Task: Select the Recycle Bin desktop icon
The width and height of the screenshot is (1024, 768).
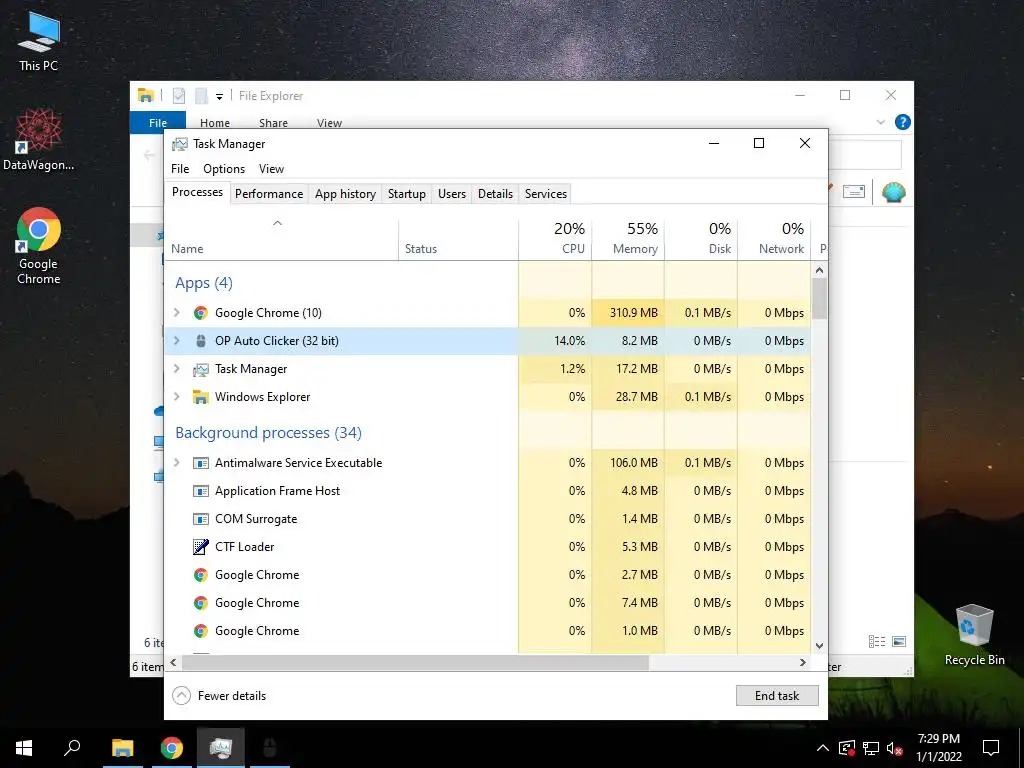Action: click(974, 635)
